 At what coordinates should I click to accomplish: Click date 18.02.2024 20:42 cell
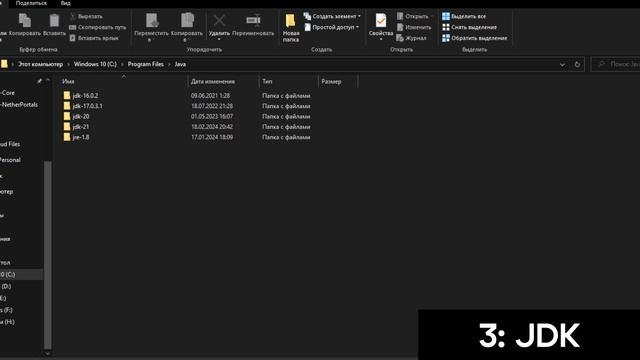point(212,127)
